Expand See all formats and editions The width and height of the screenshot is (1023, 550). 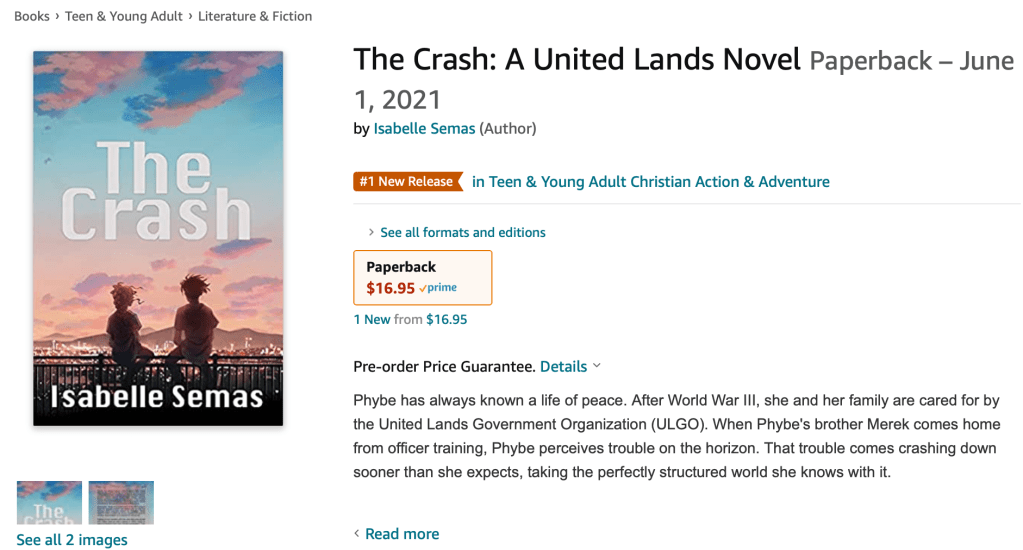click(x=463, y=232)
